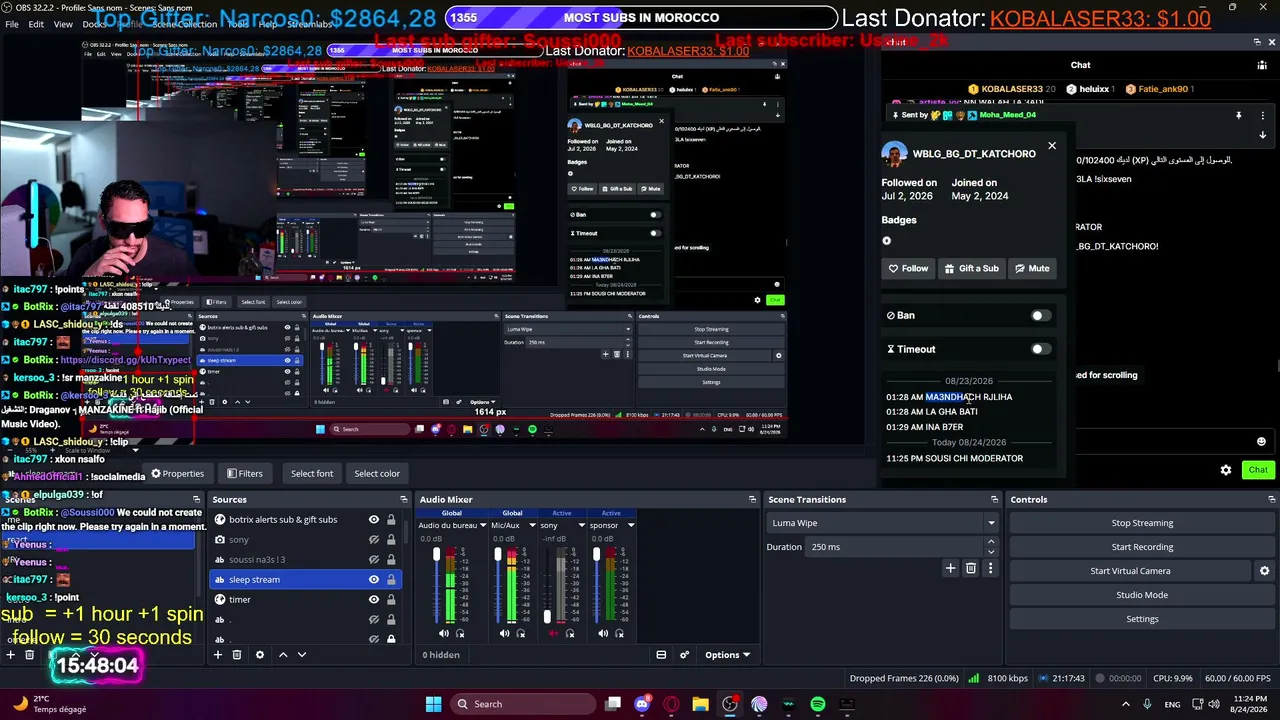
Task: Unlock the sleep stream source
Action: [x=391, y=580]
